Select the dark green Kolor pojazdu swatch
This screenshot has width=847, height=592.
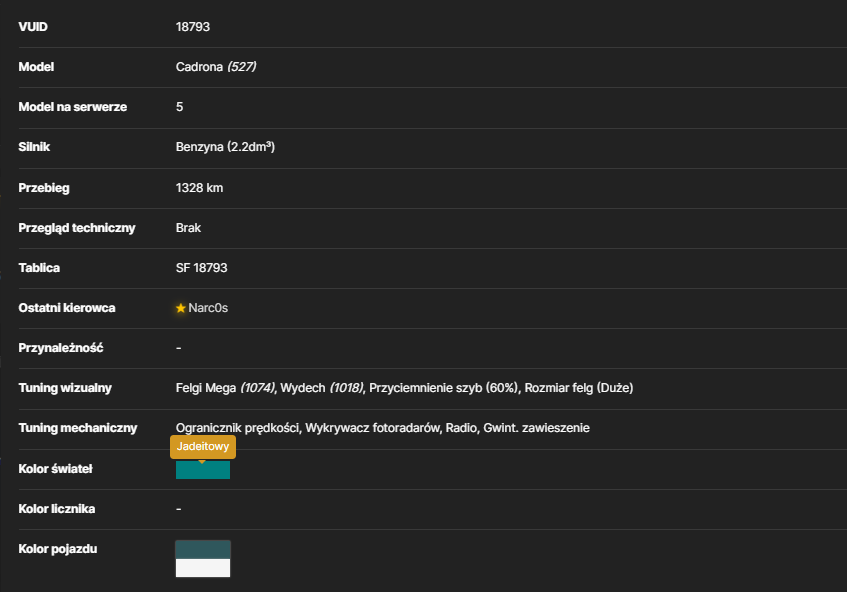tap(203, 549)
